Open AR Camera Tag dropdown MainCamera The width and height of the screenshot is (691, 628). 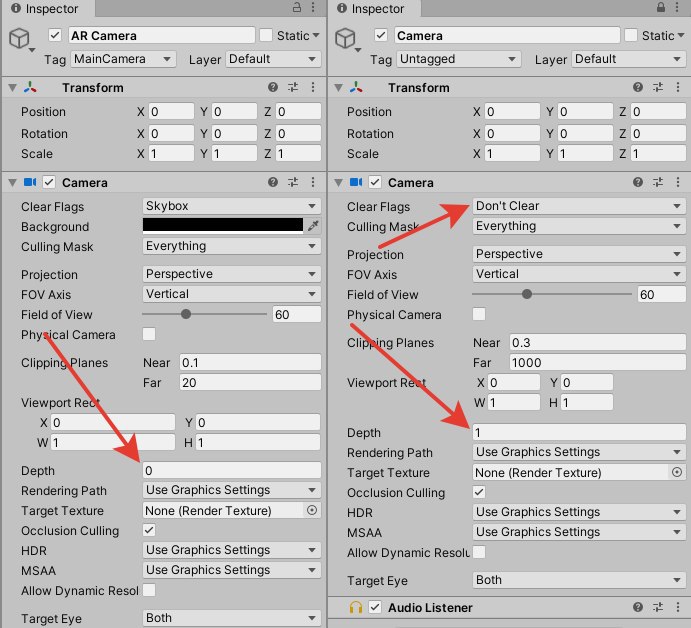pyautogui.click(x=123, y=59)
